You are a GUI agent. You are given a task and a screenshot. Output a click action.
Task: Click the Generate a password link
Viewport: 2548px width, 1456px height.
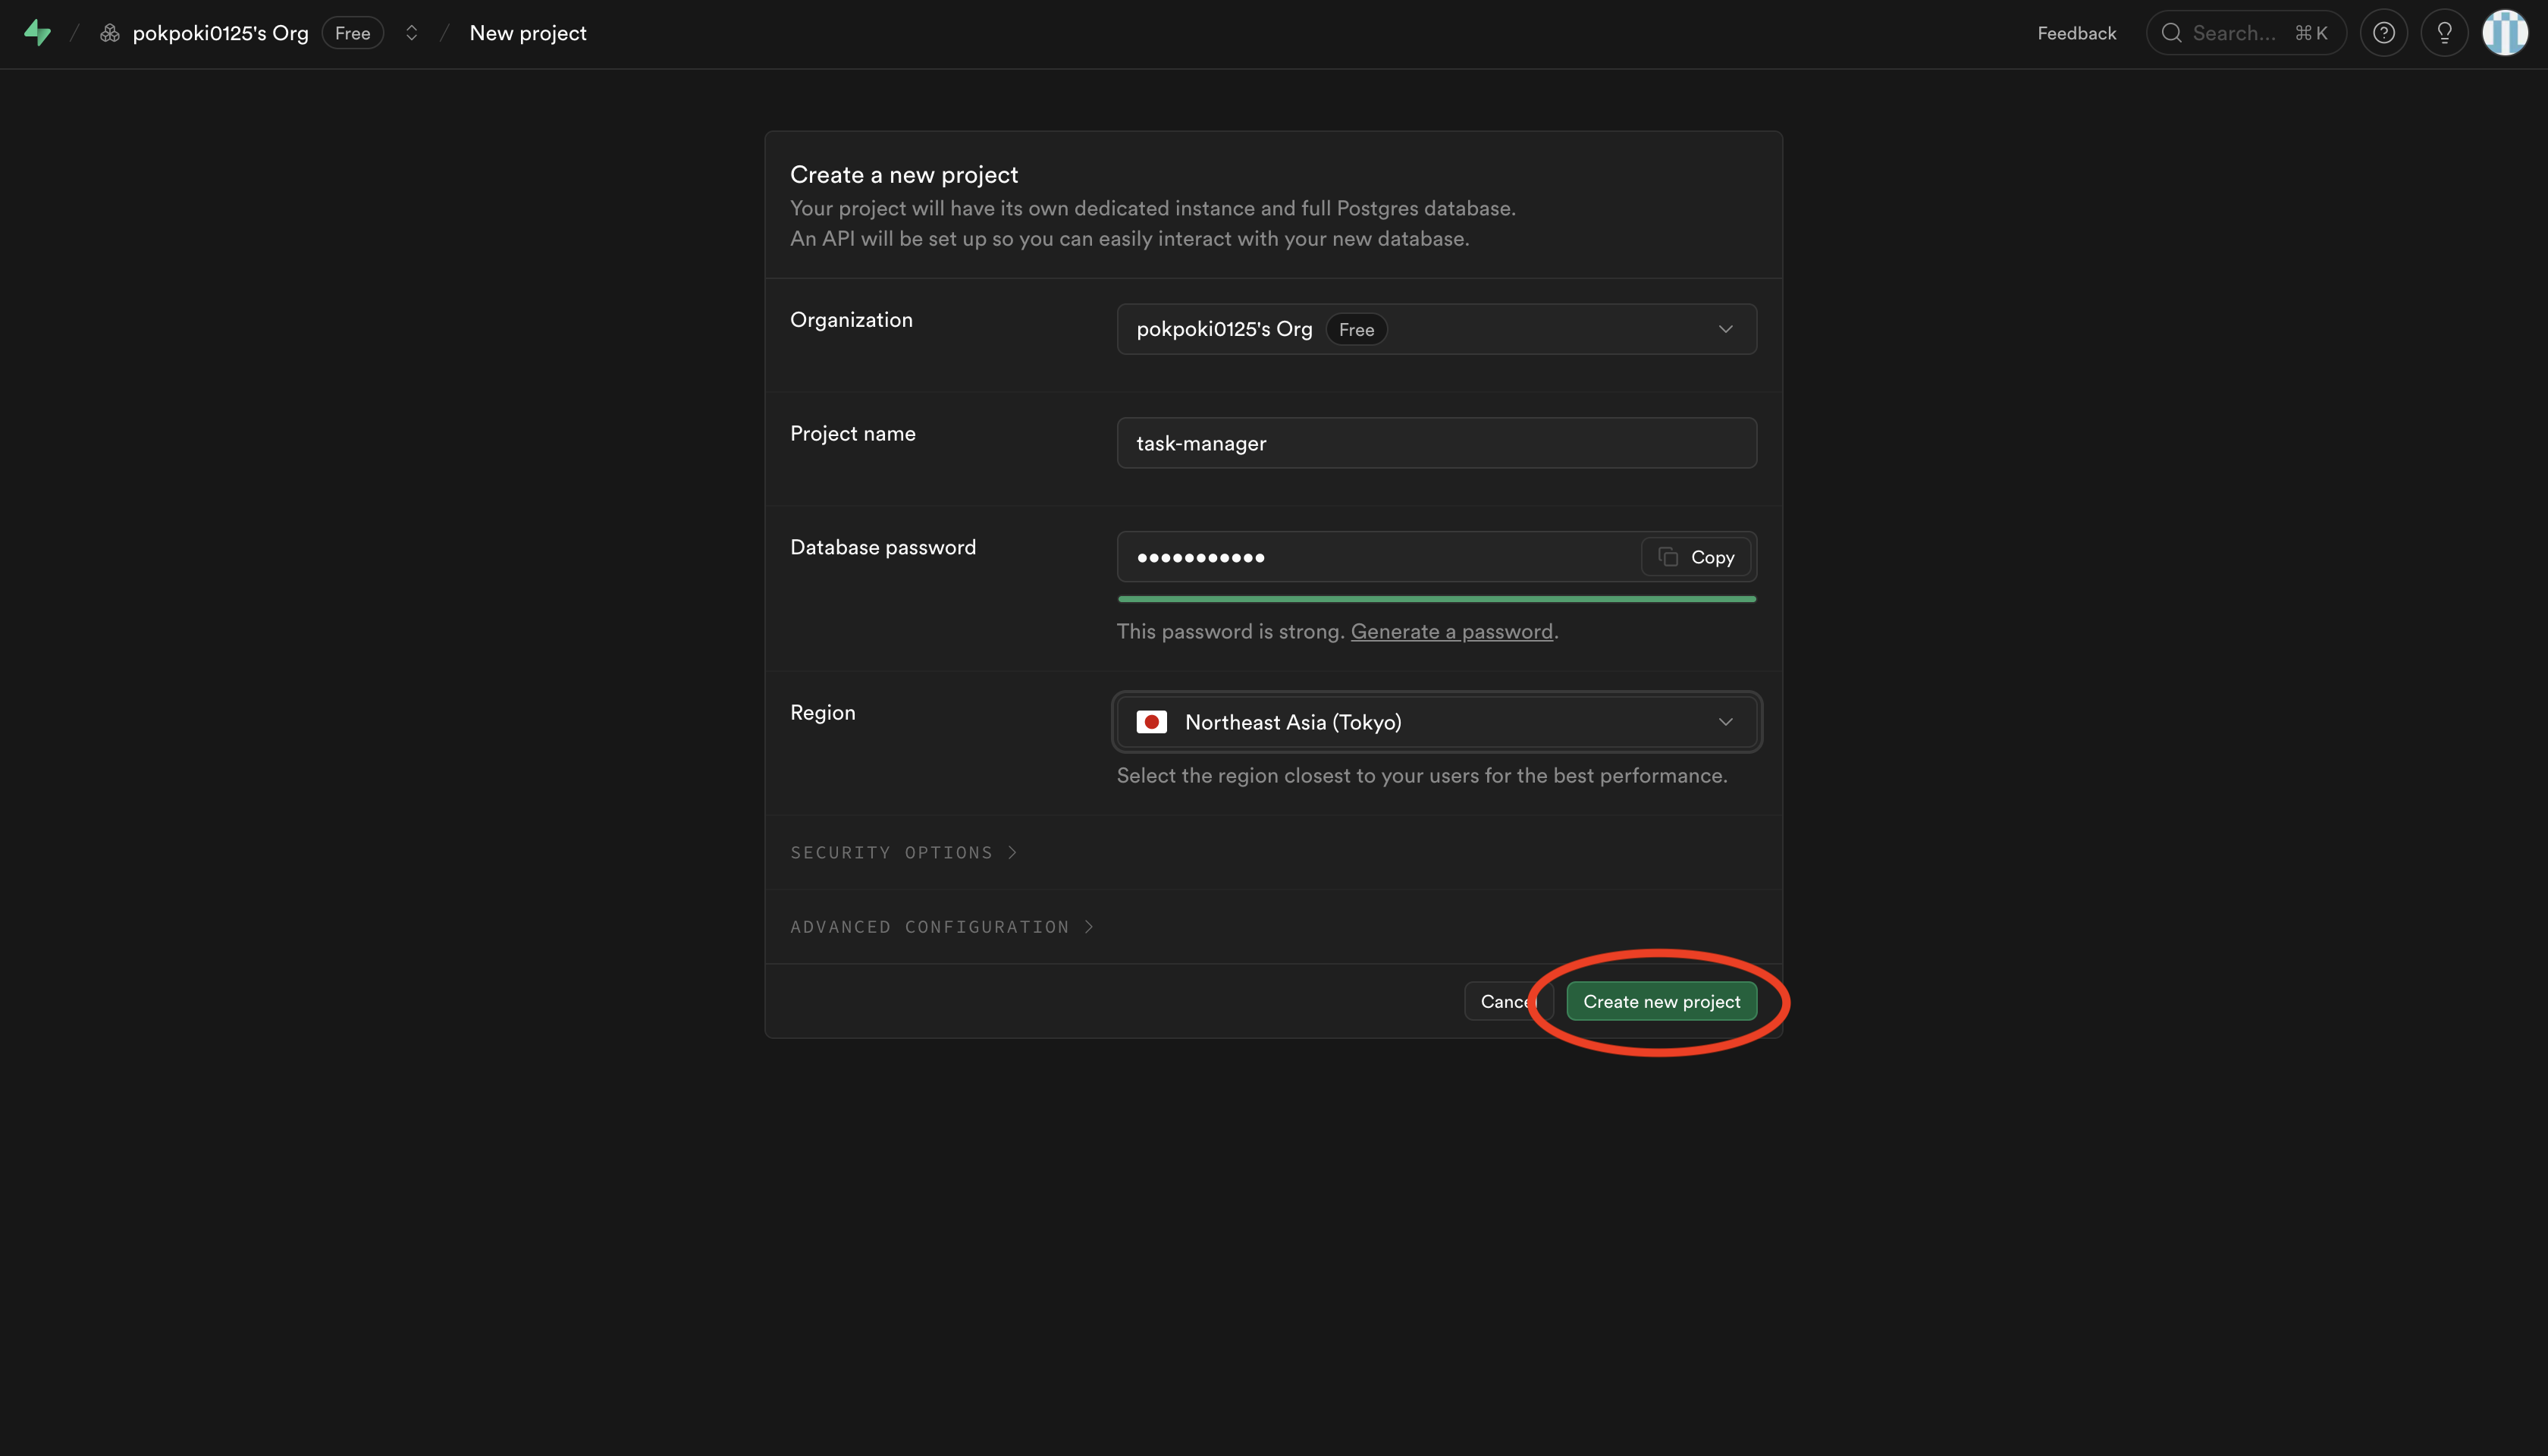(x=1451, y=631)
